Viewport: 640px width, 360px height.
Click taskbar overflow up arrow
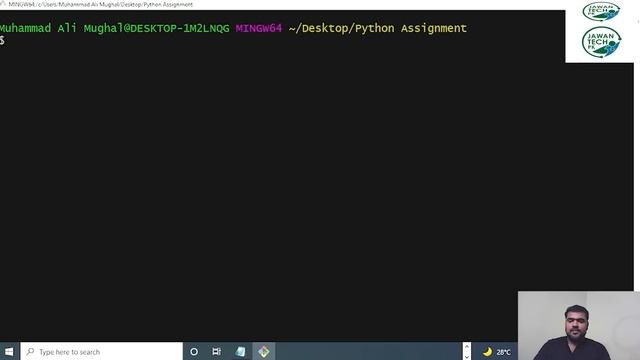tap(467, 347)
